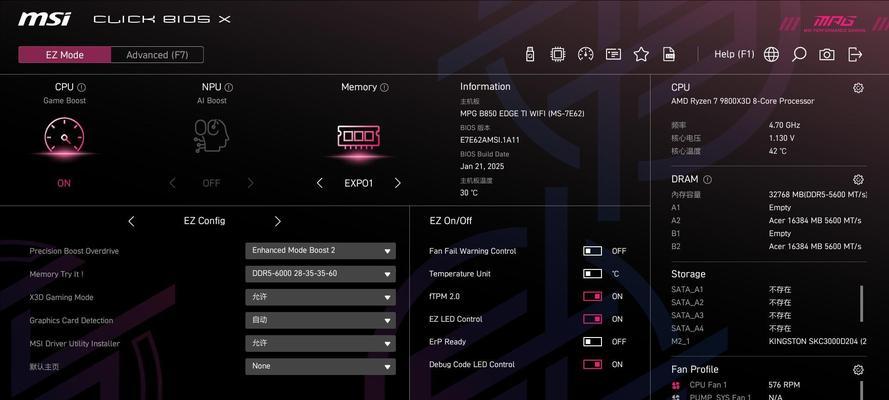Switch to Advanced (F7) tab
Screen dimensions: 889x400
pyautogui.click(x=157, y=55)
